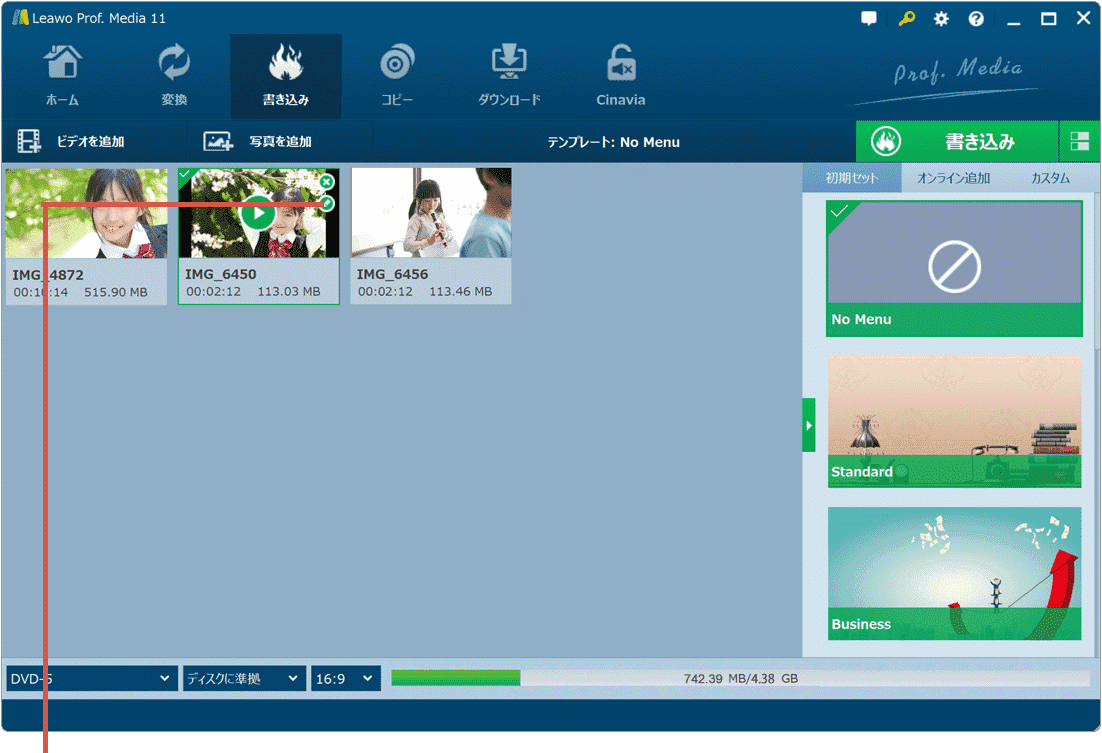
Task: Open the 16:9 aspect ratio dropdown
Action: point(345,679)
